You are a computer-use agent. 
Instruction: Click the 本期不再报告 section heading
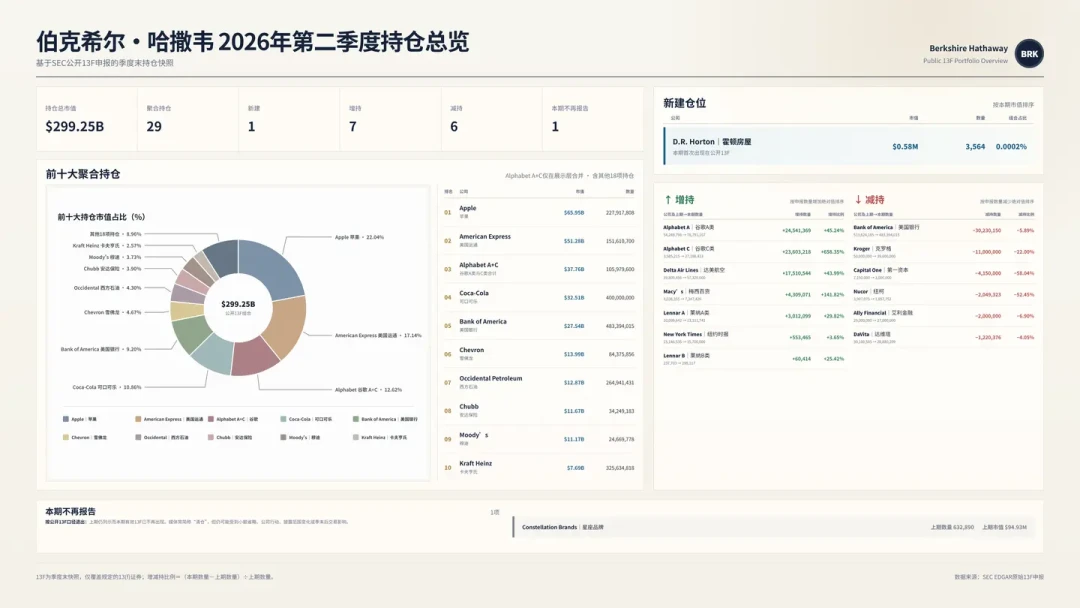[x=70, y=512]
